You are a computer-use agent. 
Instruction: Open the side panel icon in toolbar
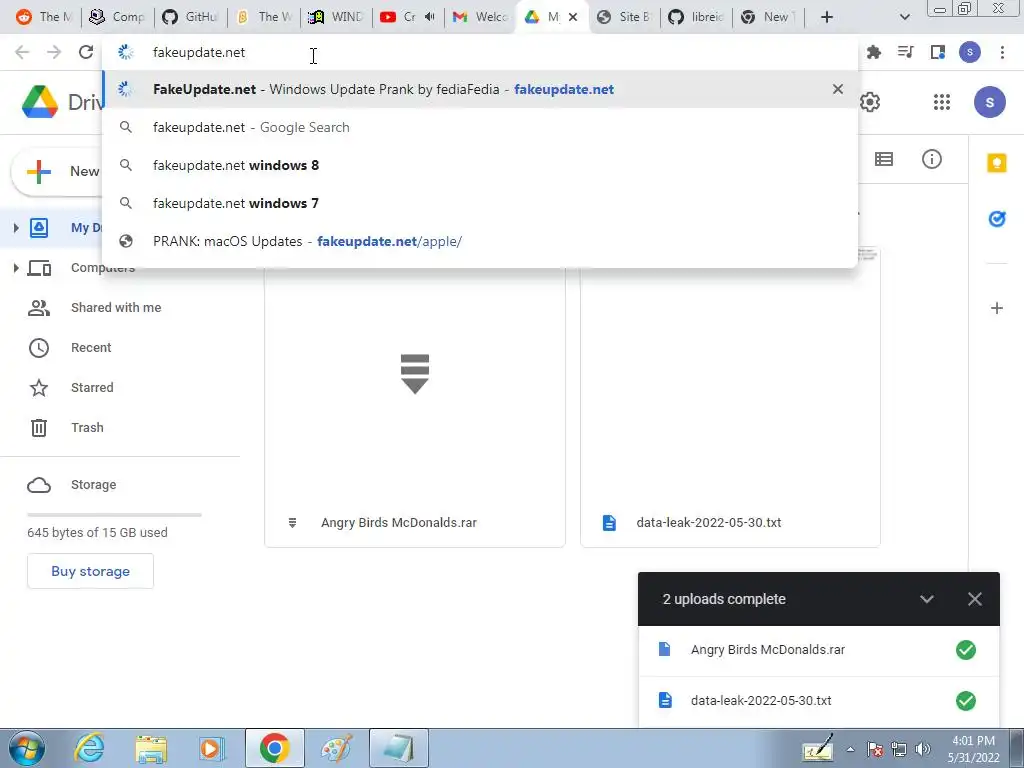point(938,52)
